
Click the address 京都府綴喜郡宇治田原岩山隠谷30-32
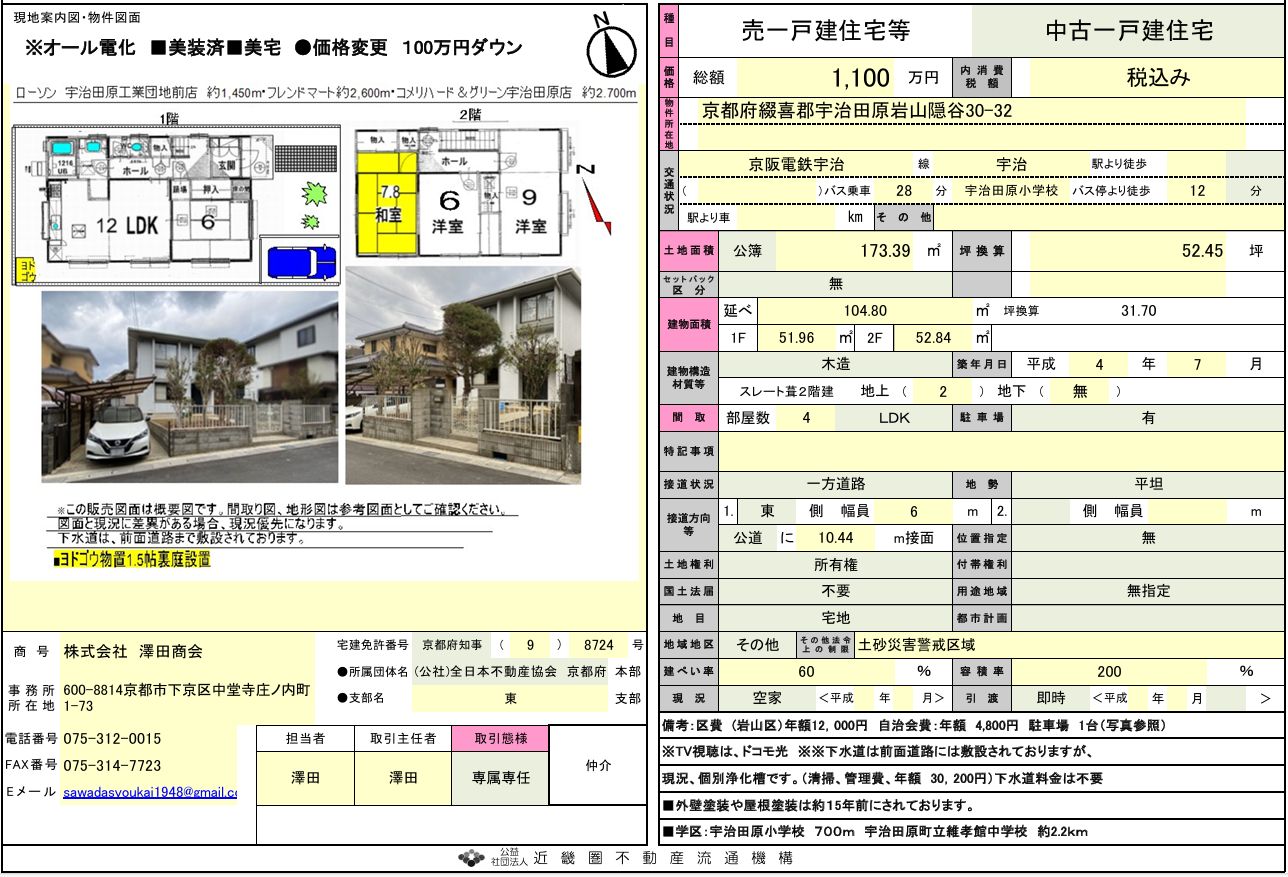pos(857,111)
